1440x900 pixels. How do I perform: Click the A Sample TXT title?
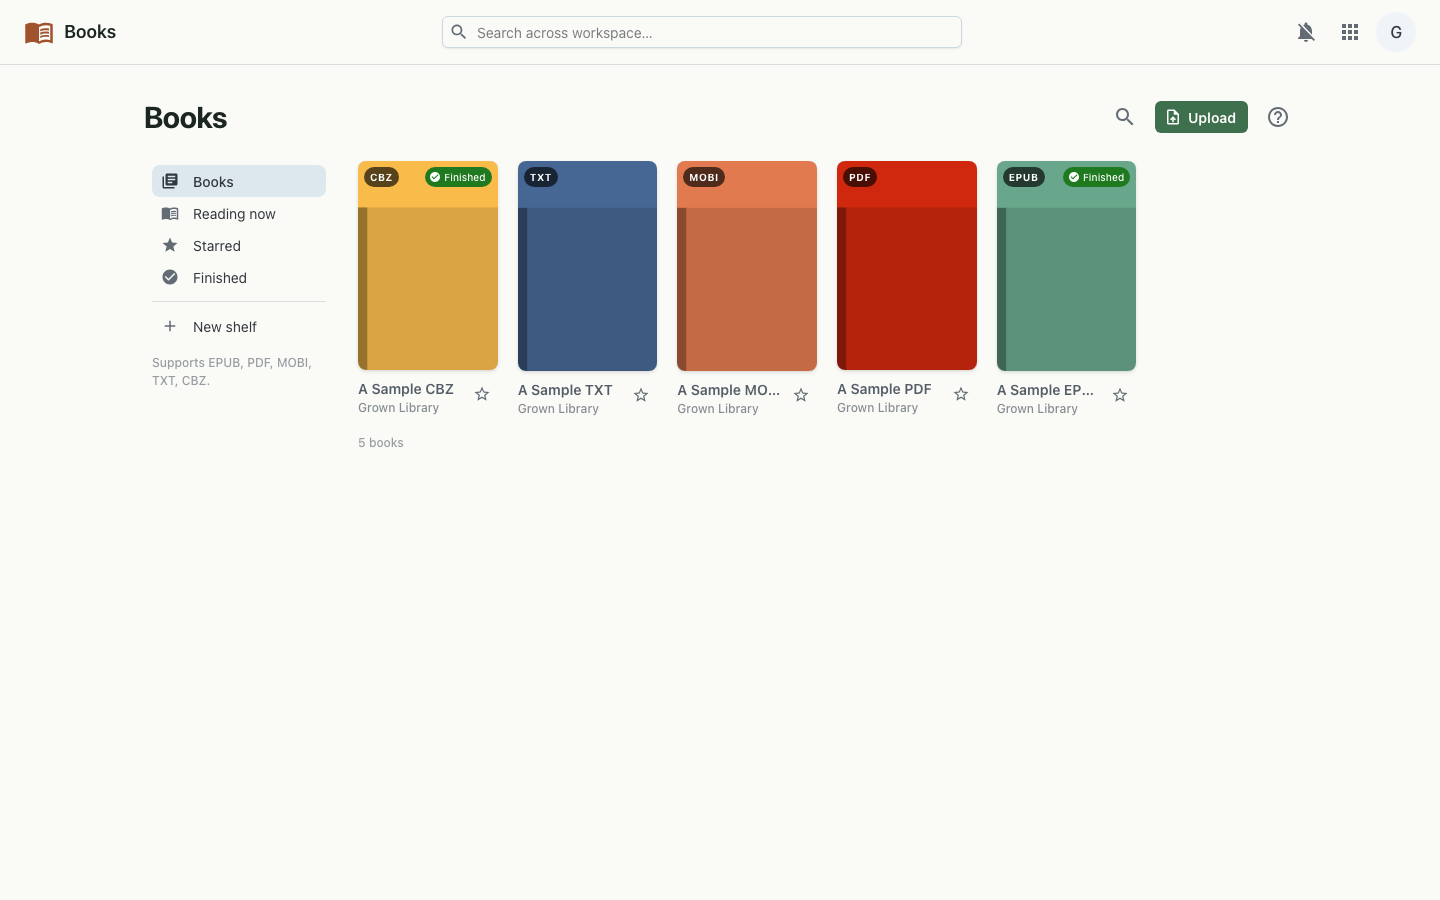point(565,390)
